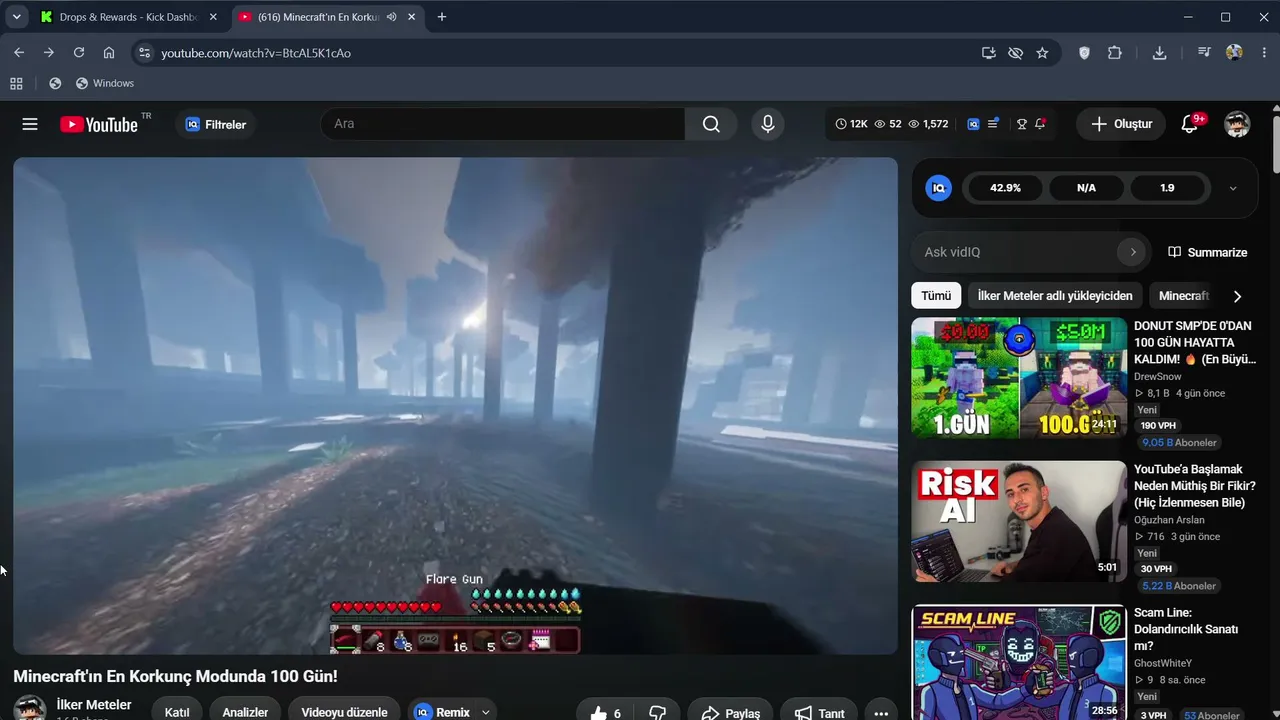
Task: Open the browser home page icon
Action: [109, 53]
